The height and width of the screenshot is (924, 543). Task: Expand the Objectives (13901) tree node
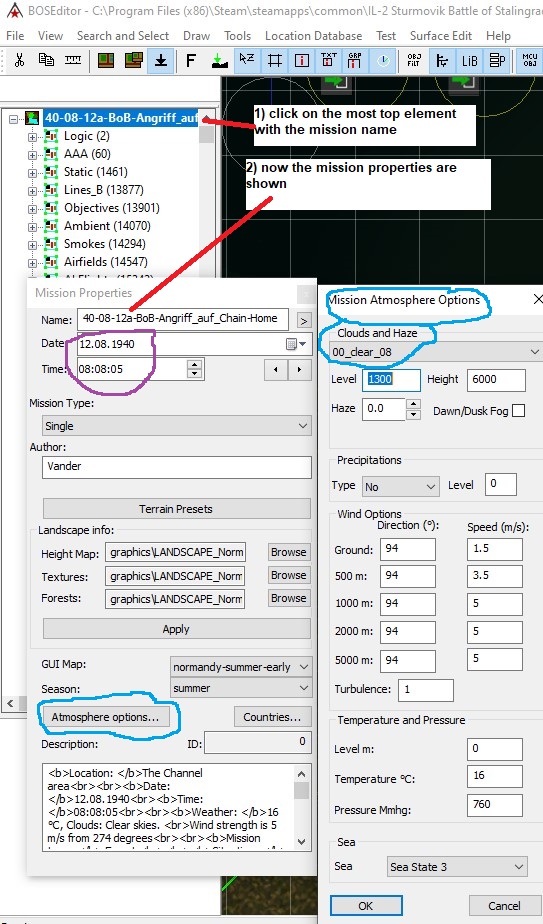coord(32,209)
